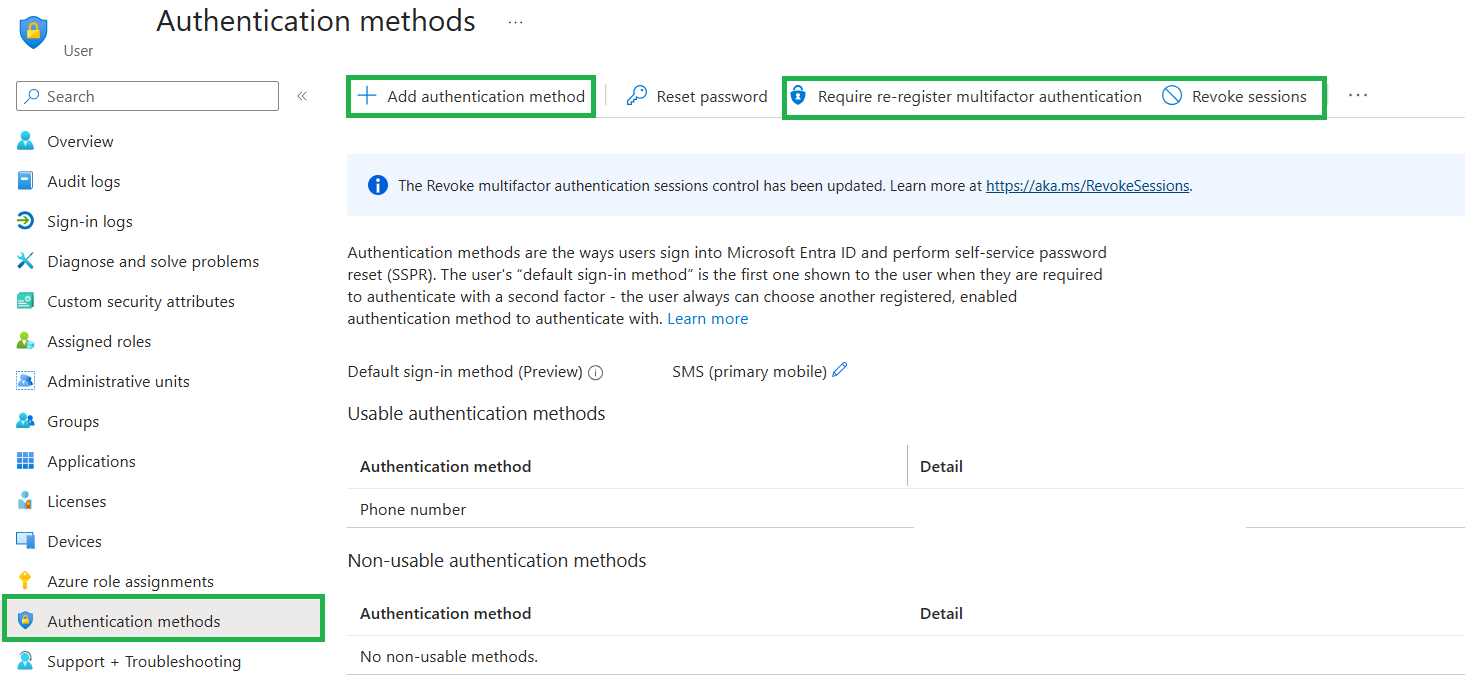Viewport: 1465px width, 692px height.
Task: Click the Usable authentication methods heading
Action: [x=477, y=413]
